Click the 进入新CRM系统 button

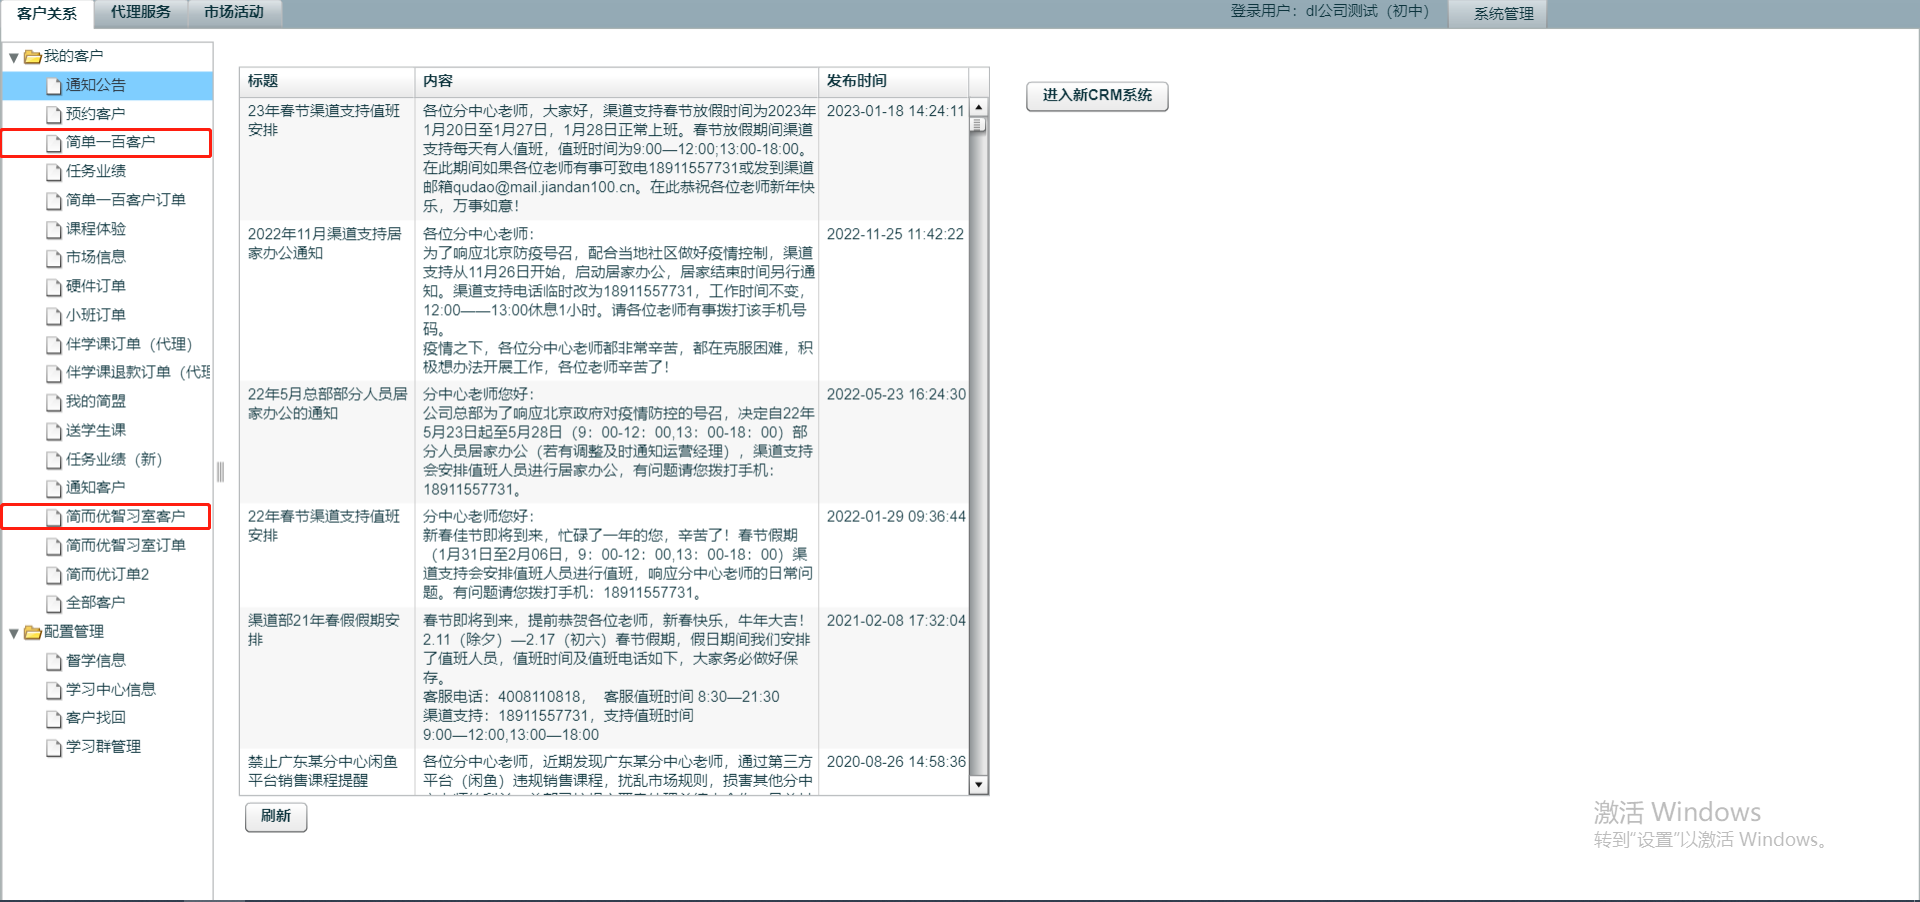point(1097,96)
